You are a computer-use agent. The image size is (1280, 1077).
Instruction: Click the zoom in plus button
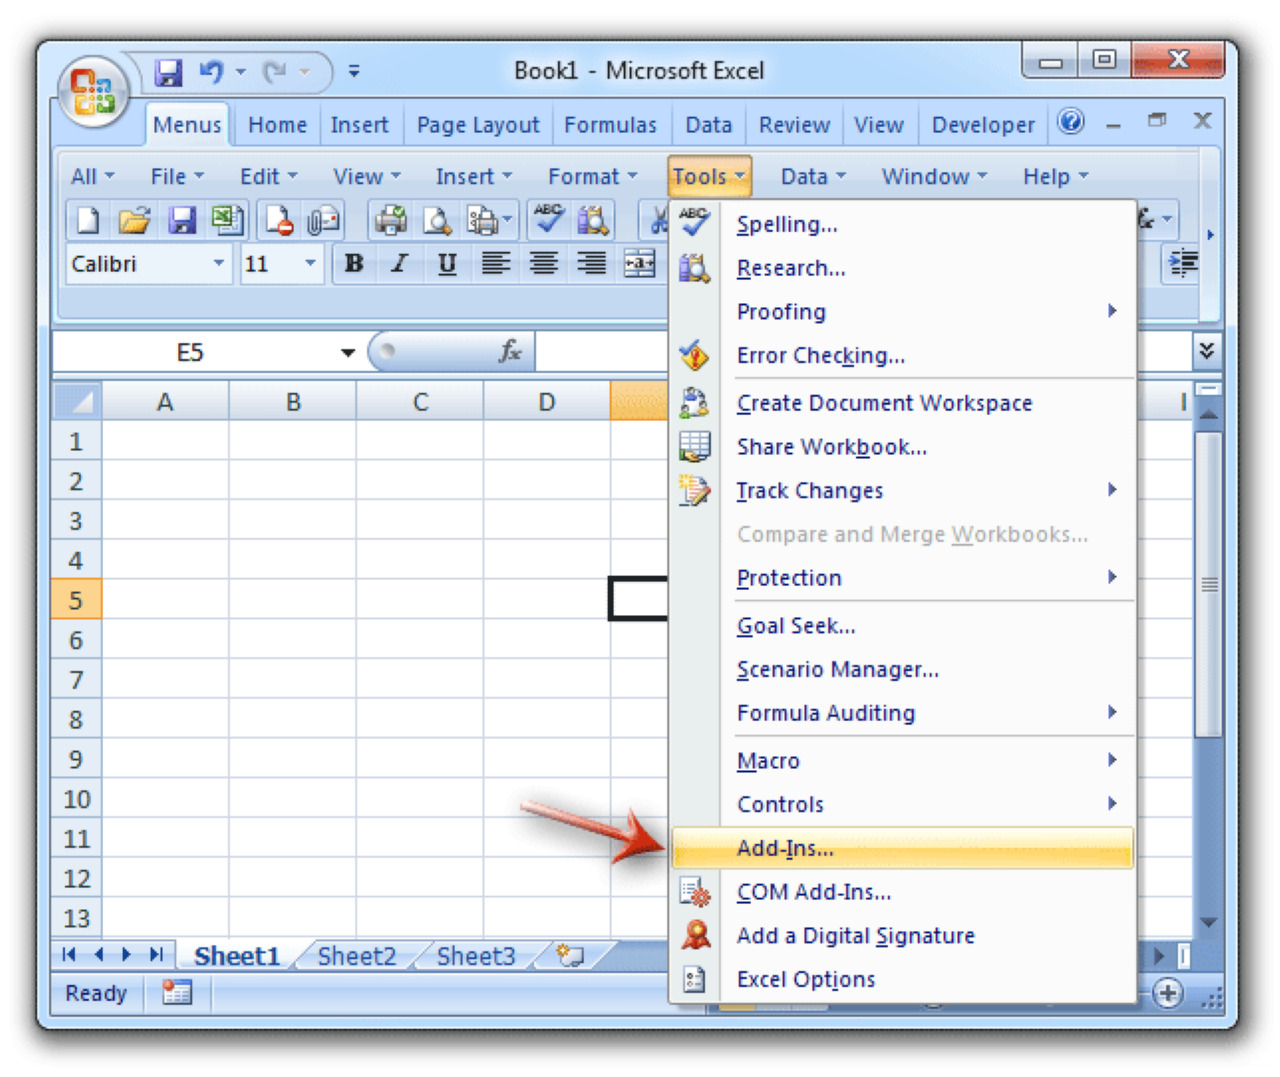pyautogui.click(x=1167, y=993)
